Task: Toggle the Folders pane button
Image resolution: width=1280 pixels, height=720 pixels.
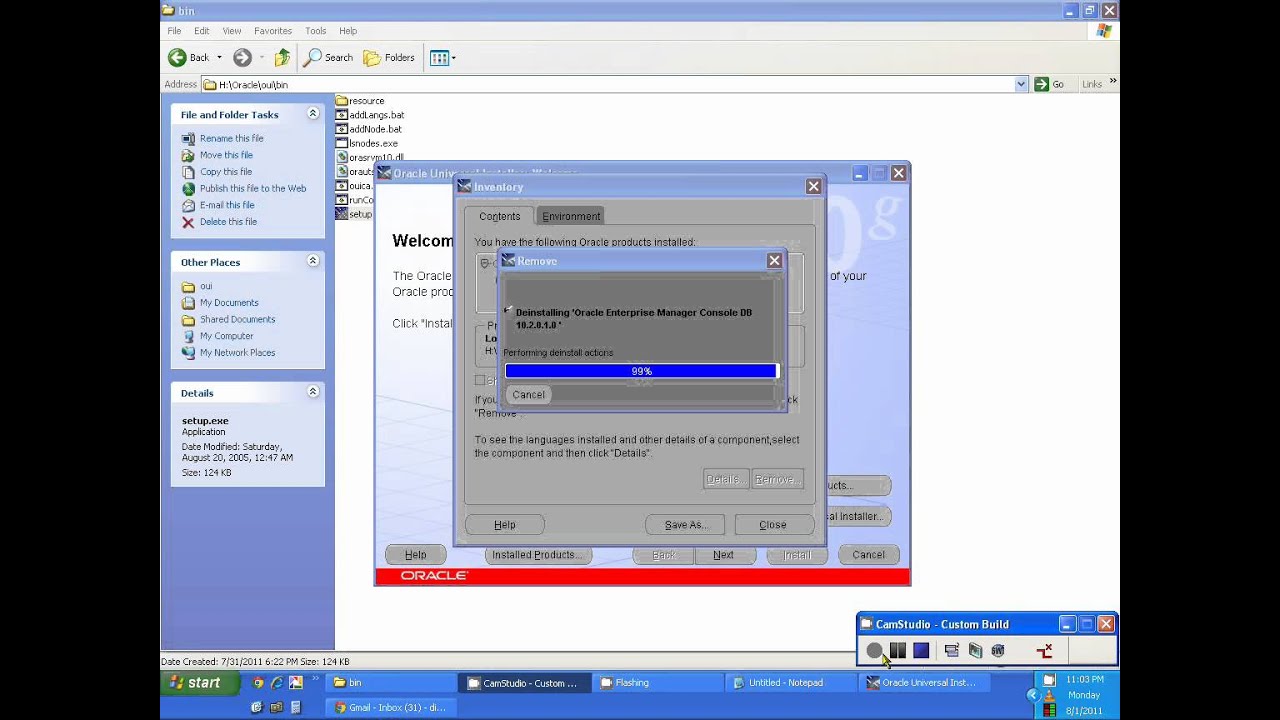Action: (389, 57)
